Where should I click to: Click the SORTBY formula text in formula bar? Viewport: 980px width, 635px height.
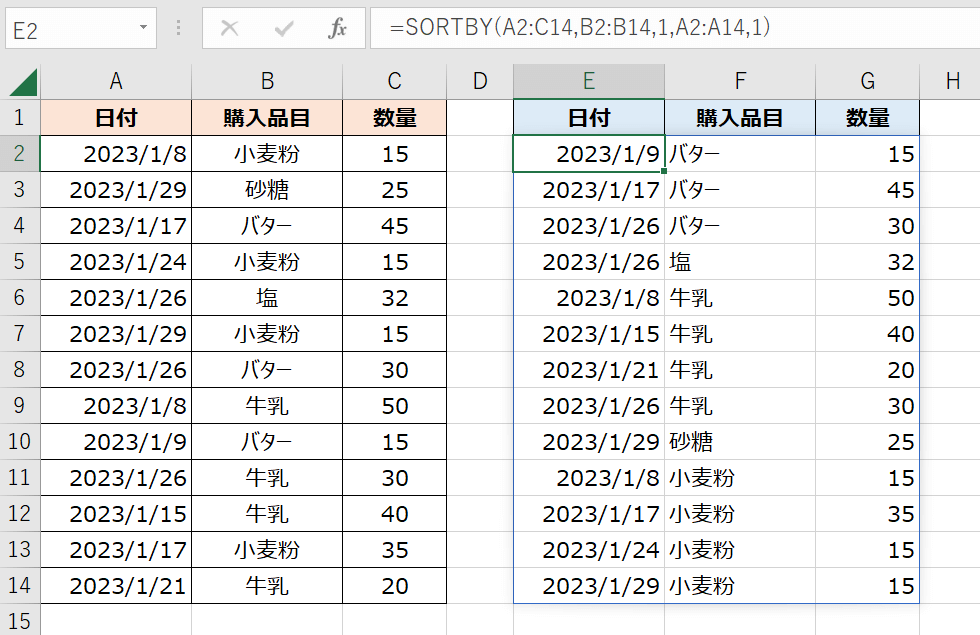pos(580,28)
